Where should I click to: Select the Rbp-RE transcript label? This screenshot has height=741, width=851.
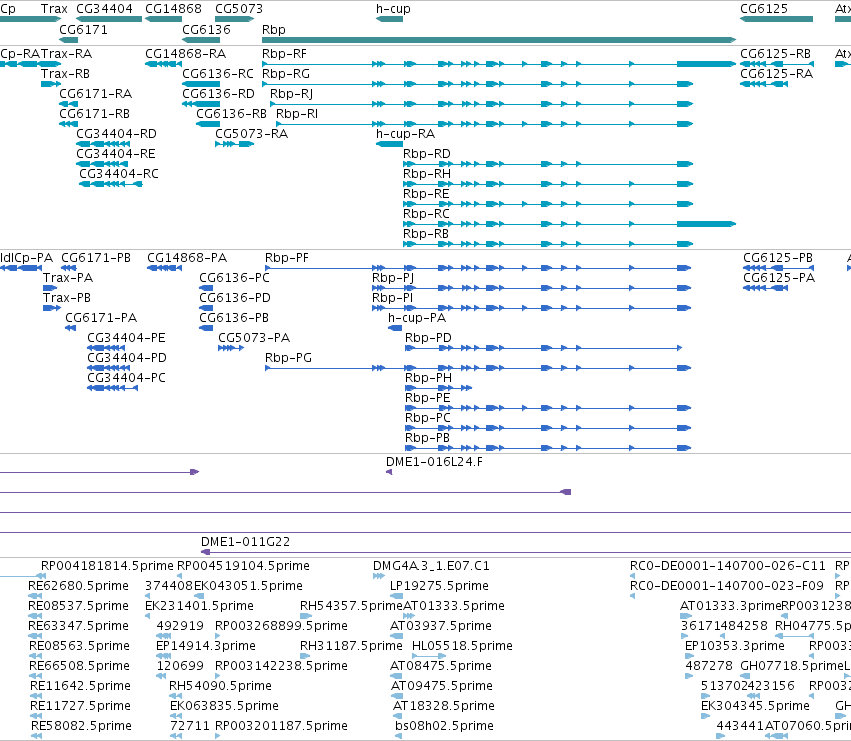tap(426, 194)
